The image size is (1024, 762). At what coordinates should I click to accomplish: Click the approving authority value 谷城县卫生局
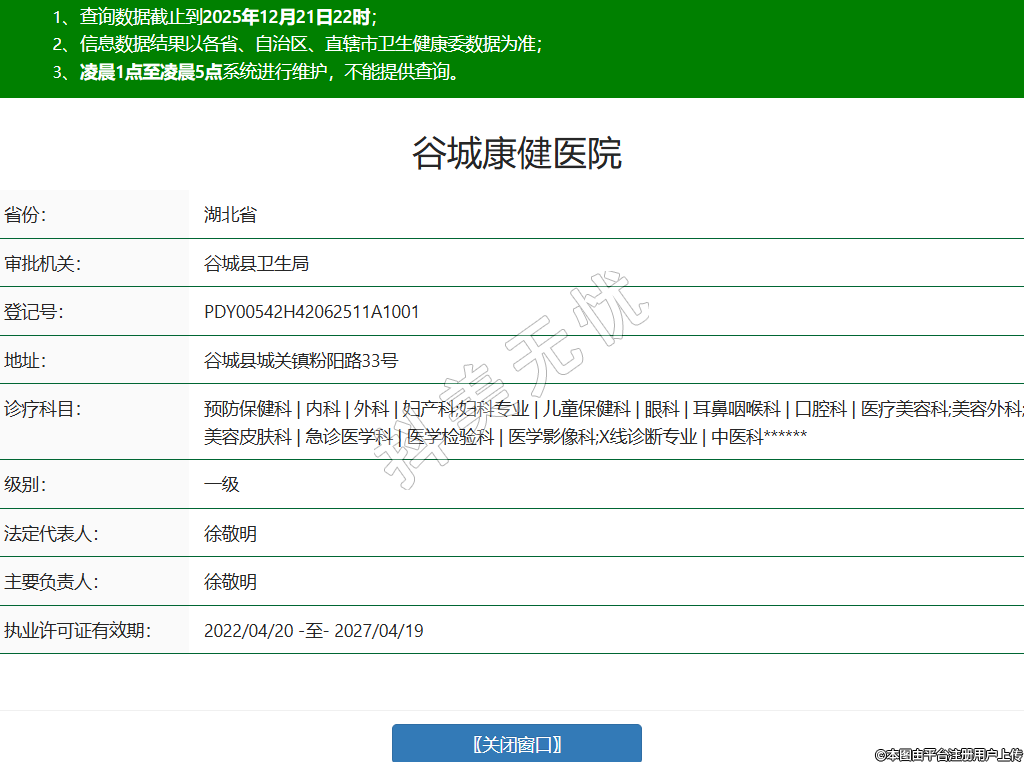pyautogui.click(x=256, y=263)
